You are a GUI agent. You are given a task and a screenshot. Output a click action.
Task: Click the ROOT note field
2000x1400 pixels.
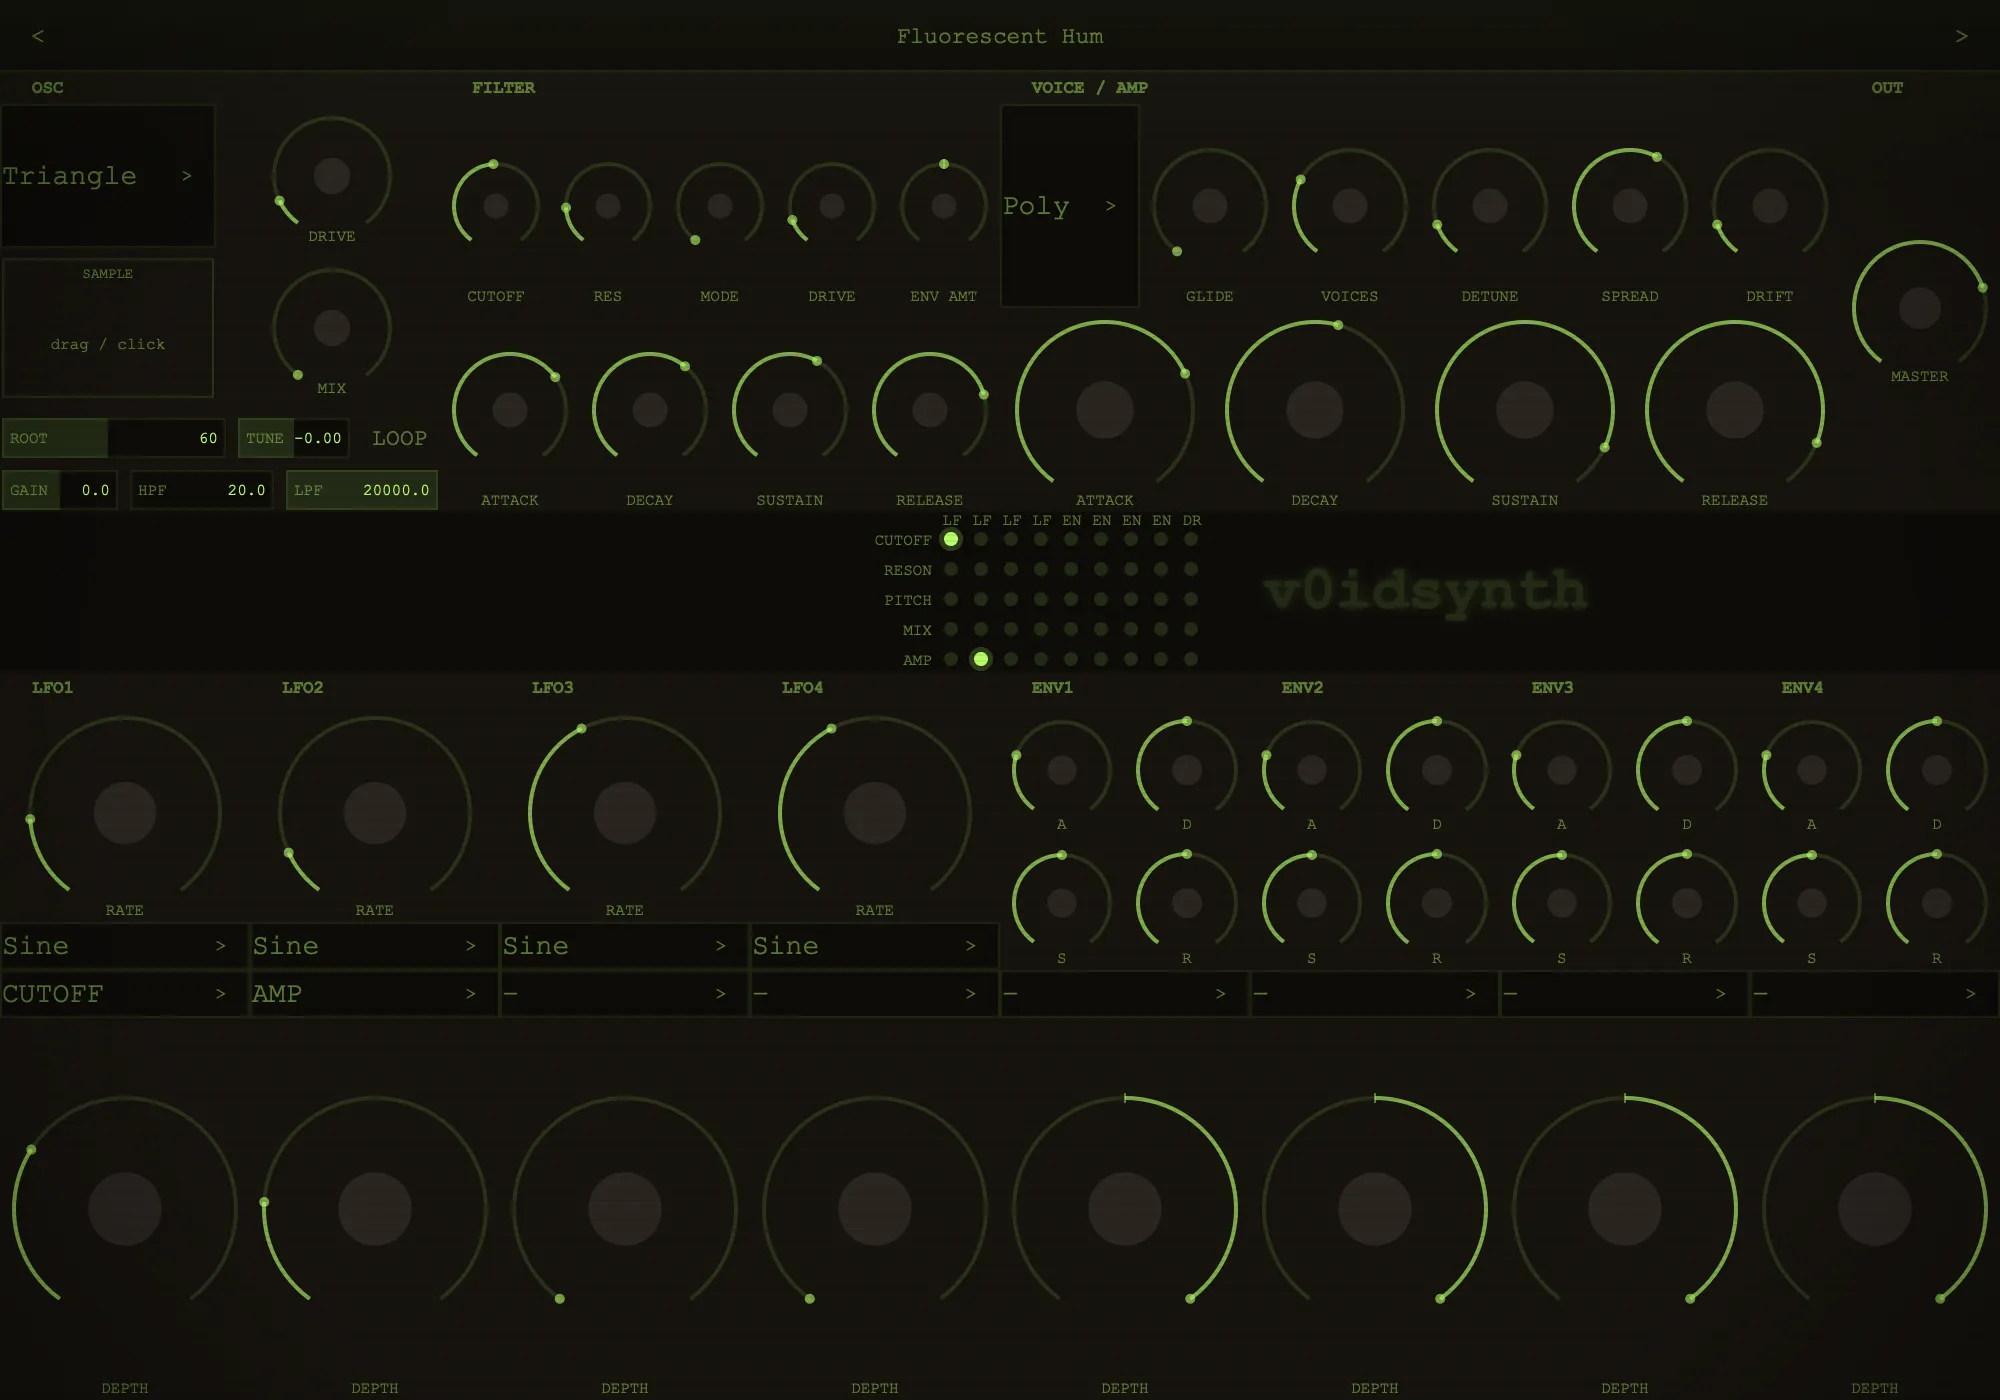(113, 438)
